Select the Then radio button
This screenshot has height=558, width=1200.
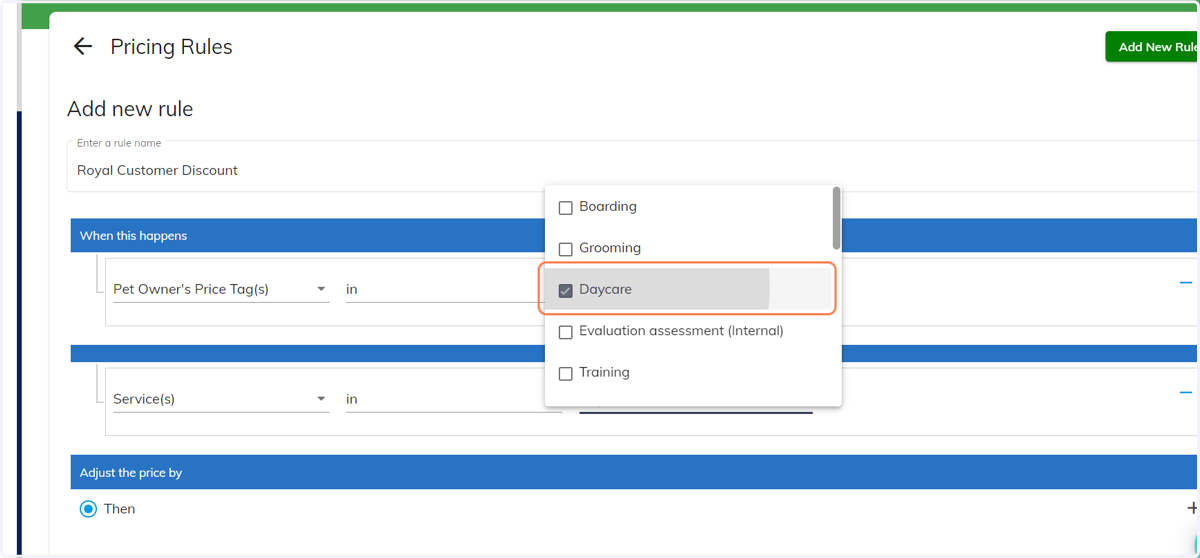[x=88, y=509]
